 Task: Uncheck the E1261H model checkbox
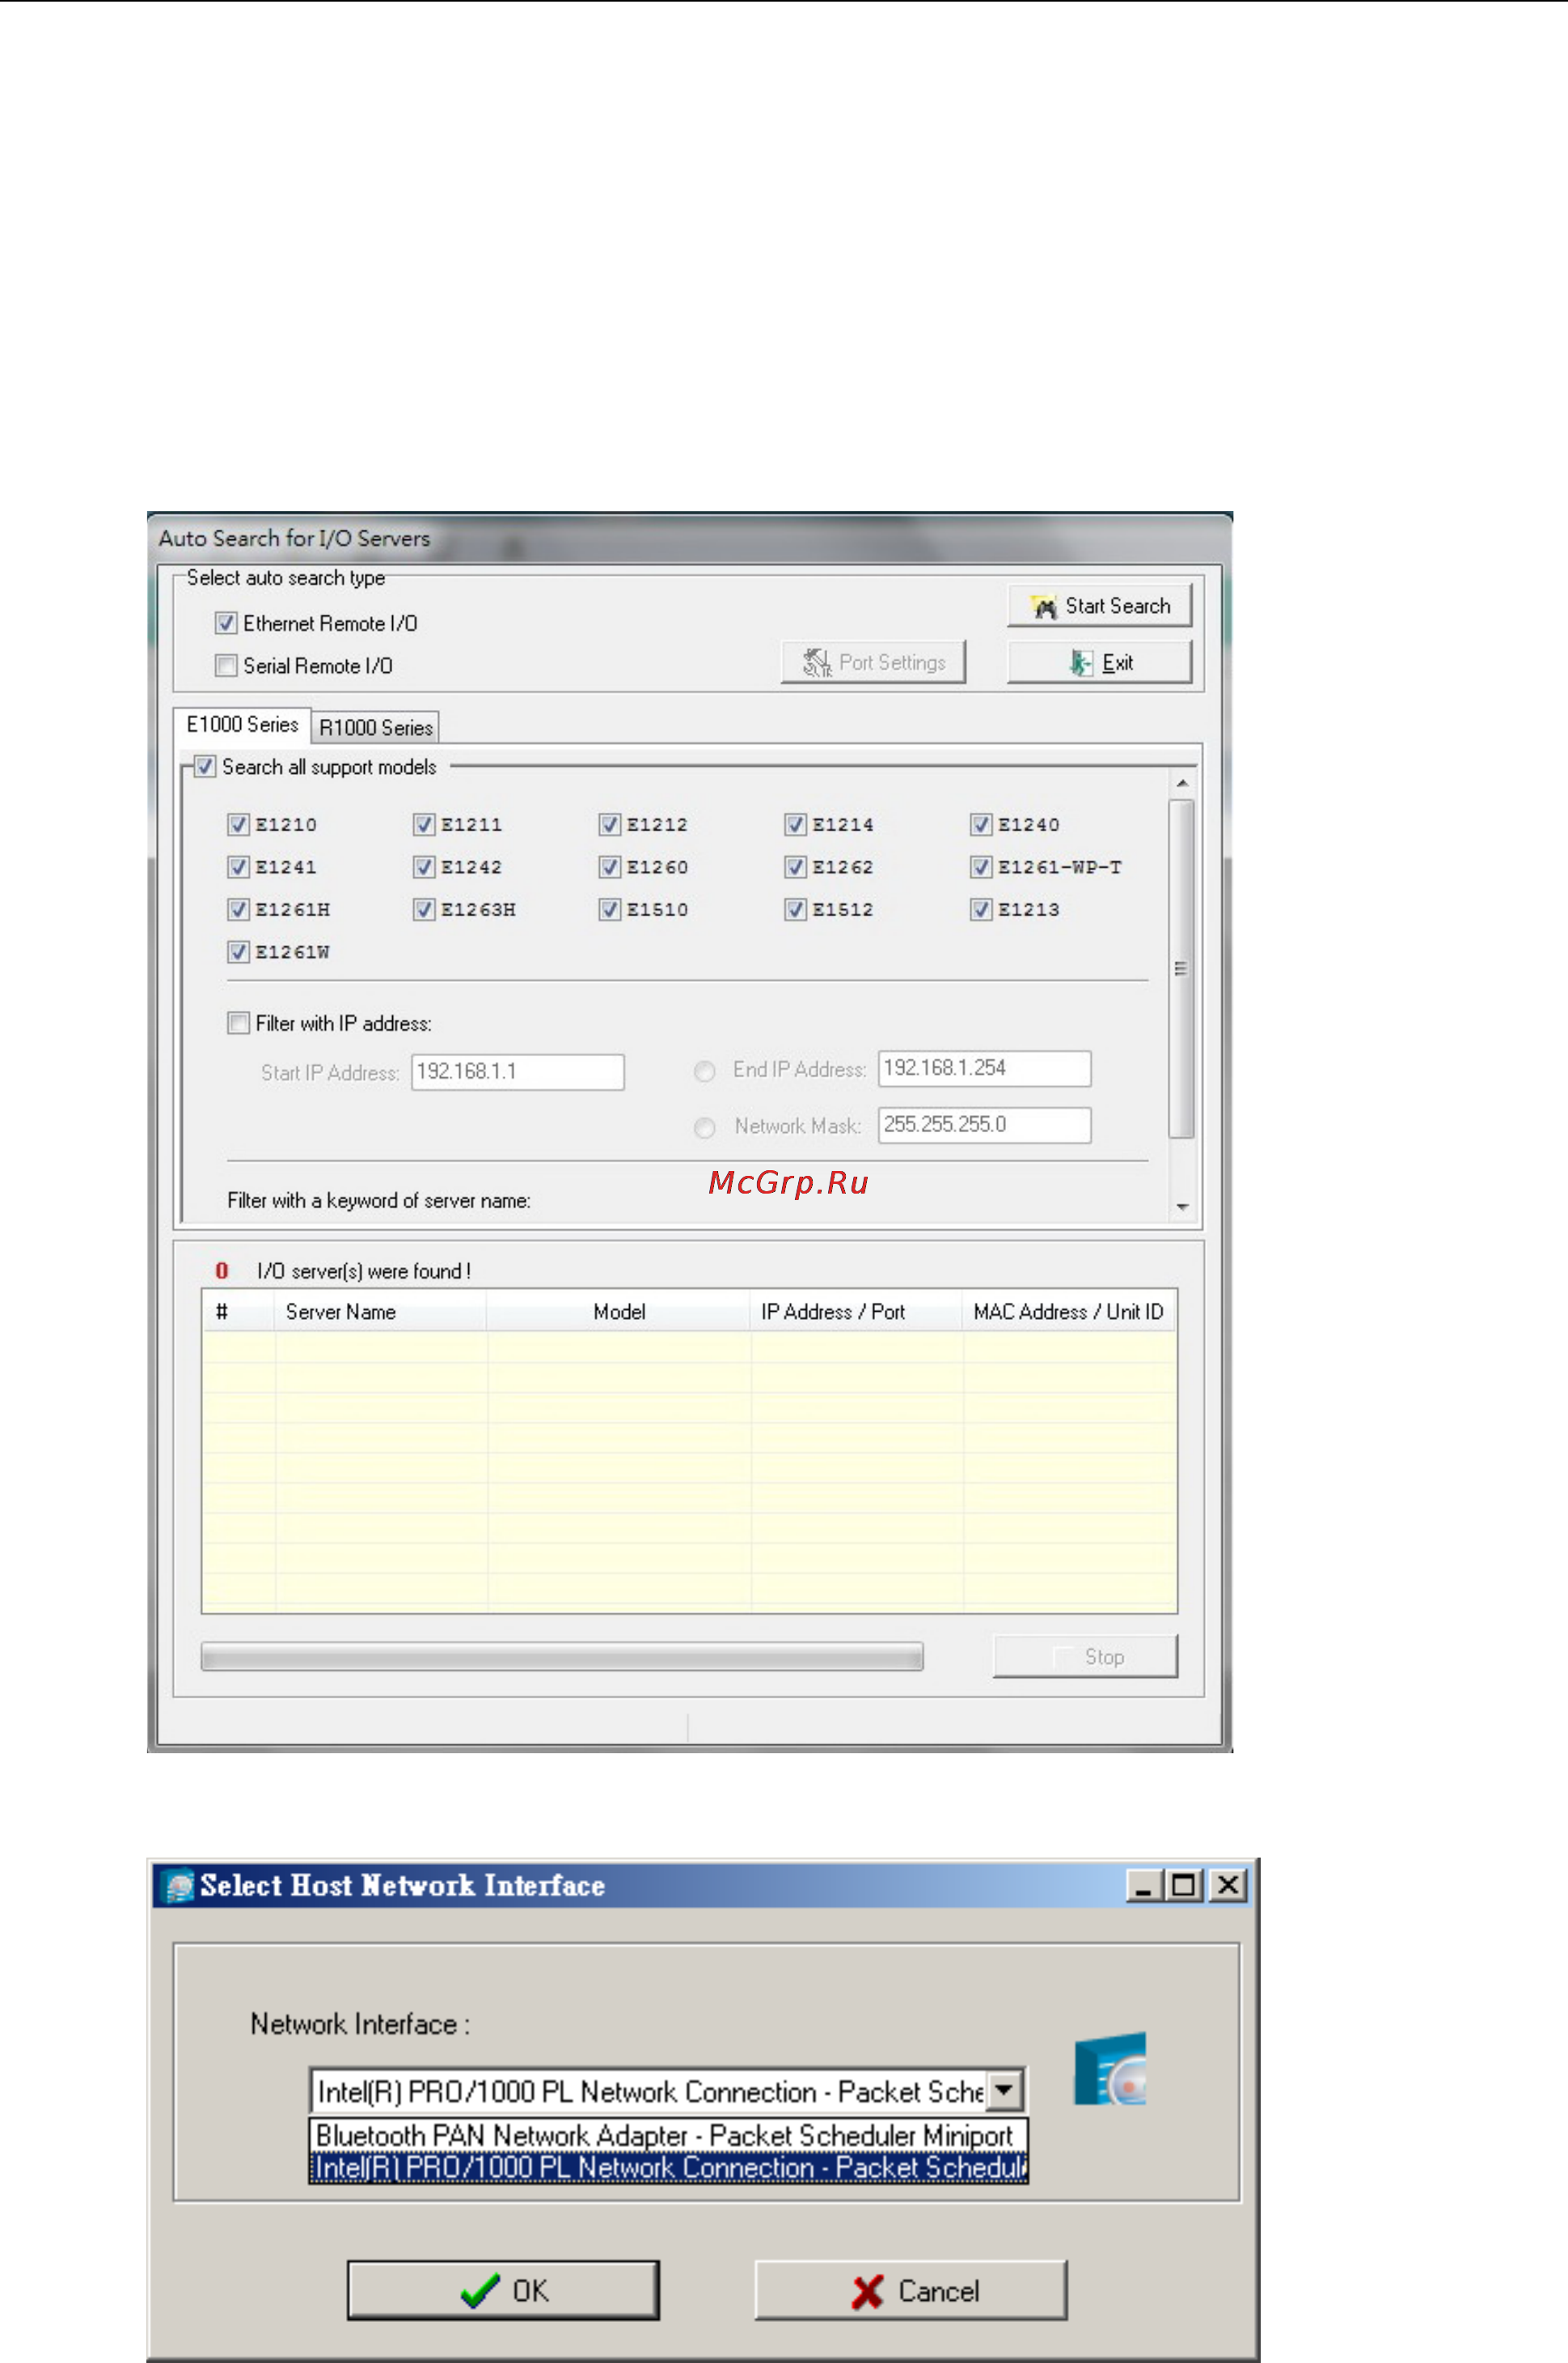(238, 909)
